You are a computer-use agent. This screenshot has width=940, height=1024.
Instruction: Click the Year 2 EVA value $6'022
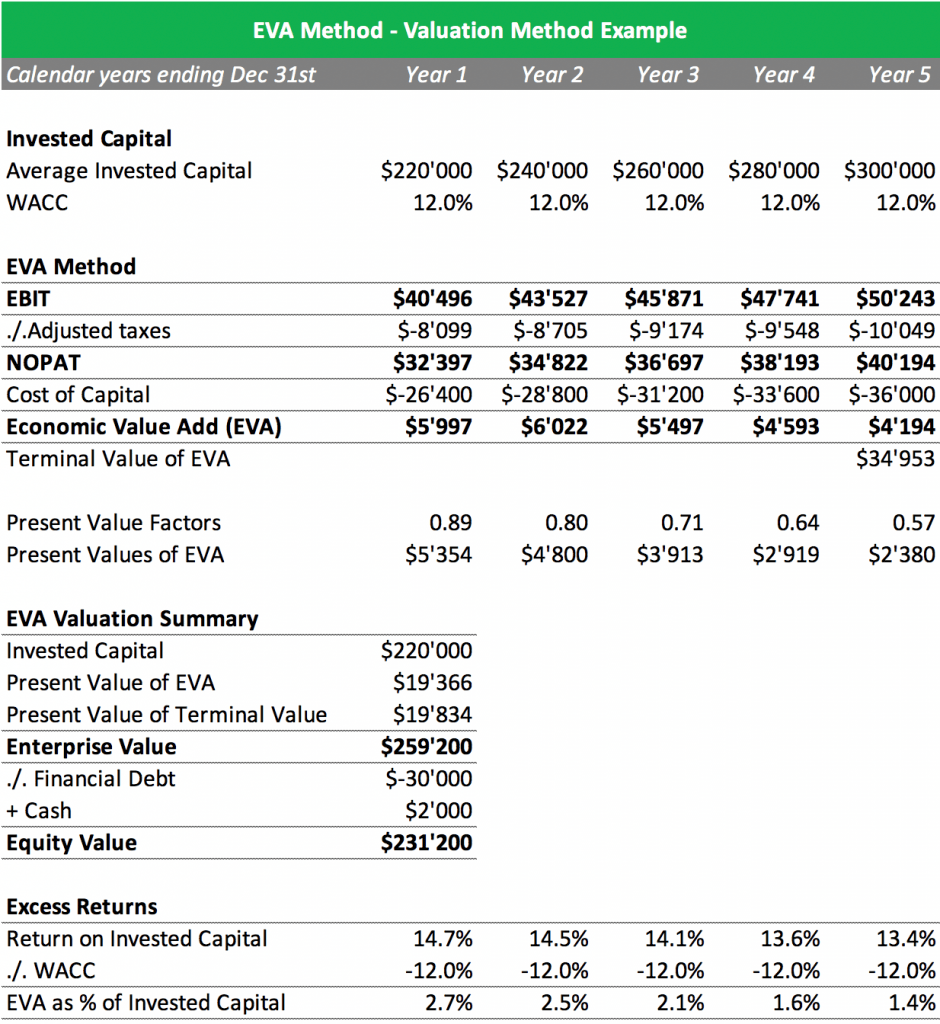554,426
